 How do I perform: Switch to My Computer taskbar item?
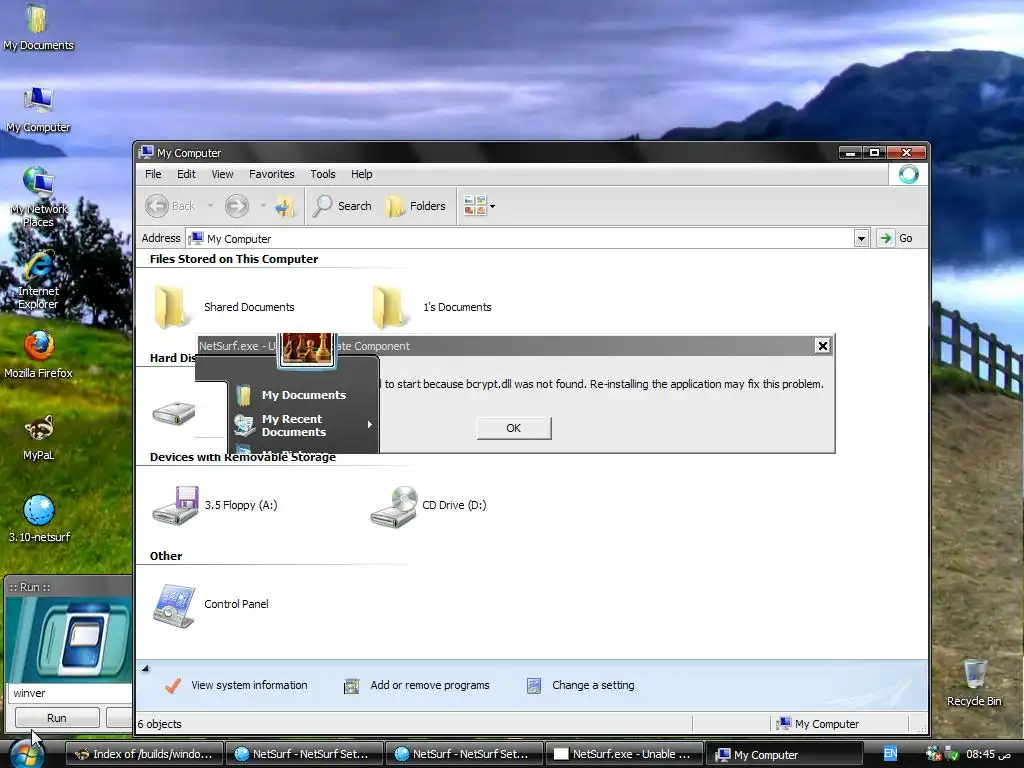tap(785, 754)
